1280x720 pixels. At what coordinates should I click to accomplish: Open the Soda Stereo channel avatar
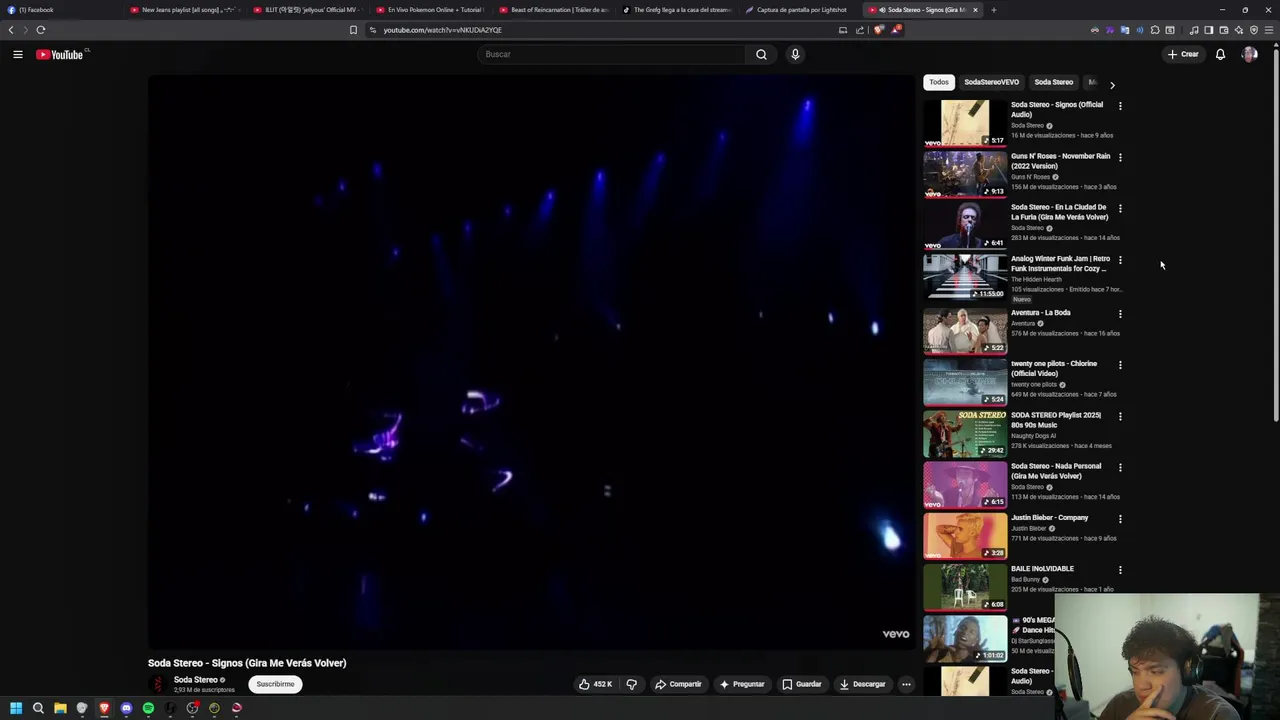[x=158, y=684]
